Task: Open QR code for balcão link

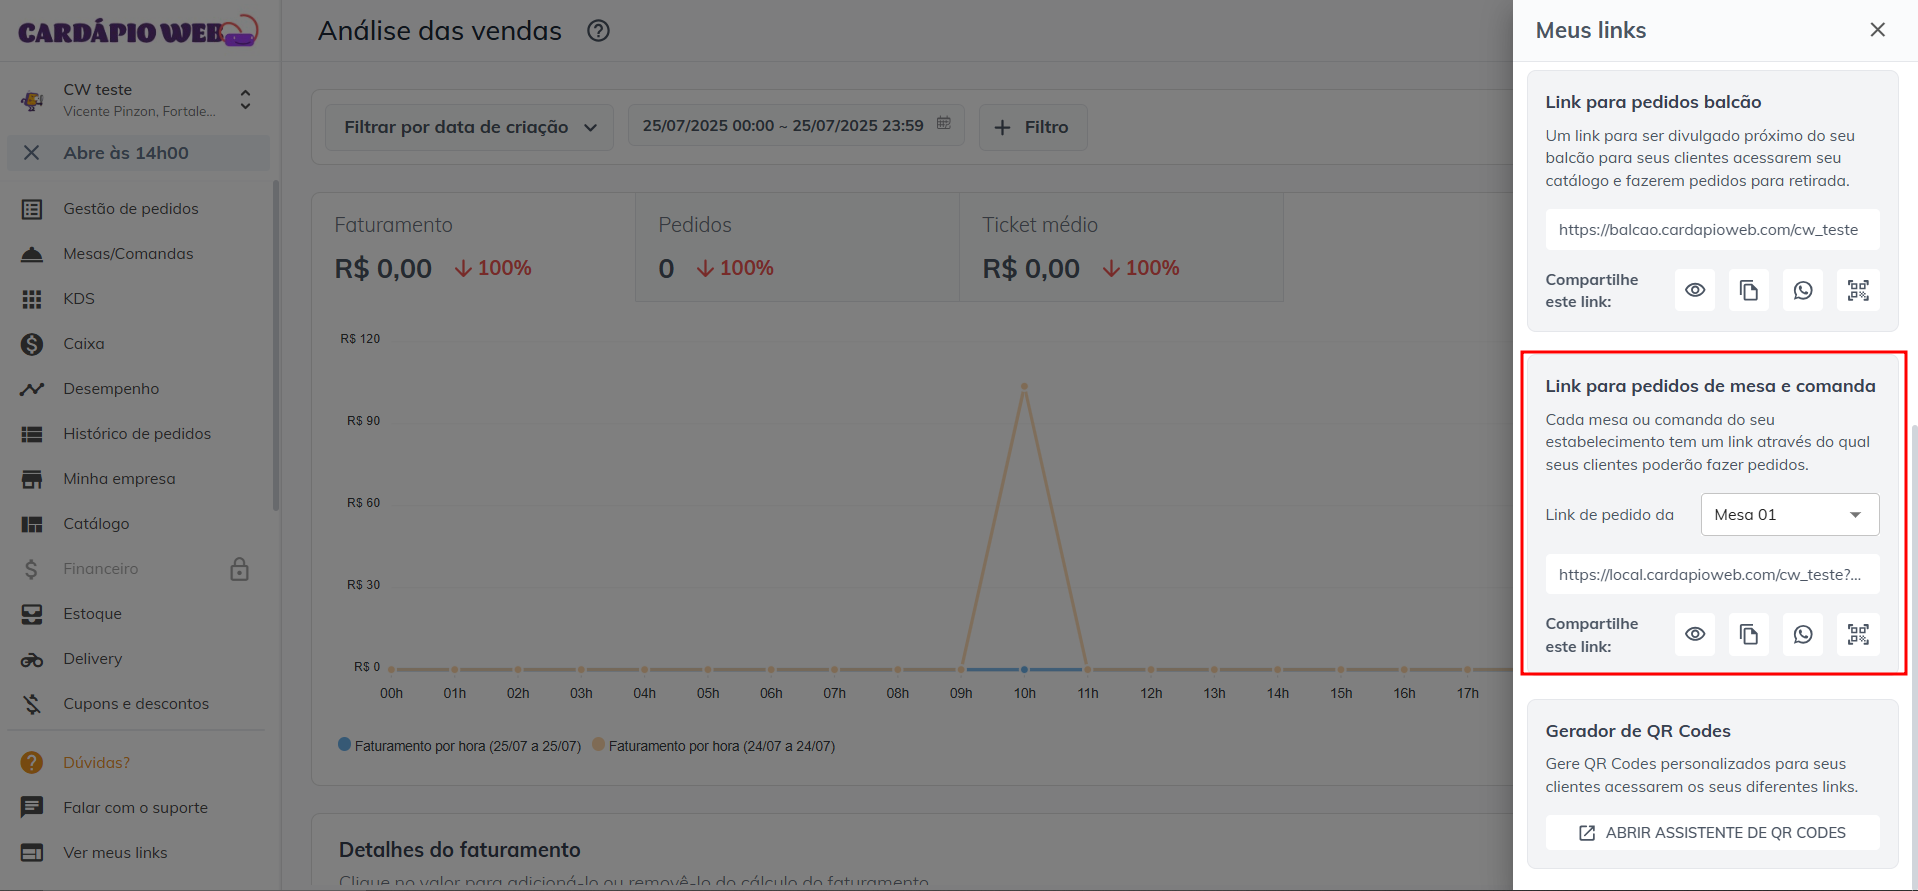Action: coord(1857,290)
